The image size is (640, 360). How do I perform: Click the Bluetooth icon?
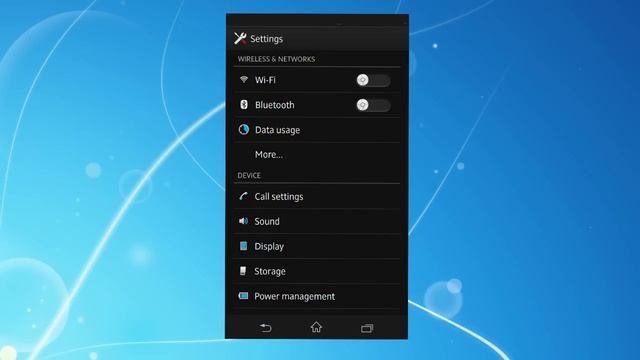[244, 104]
